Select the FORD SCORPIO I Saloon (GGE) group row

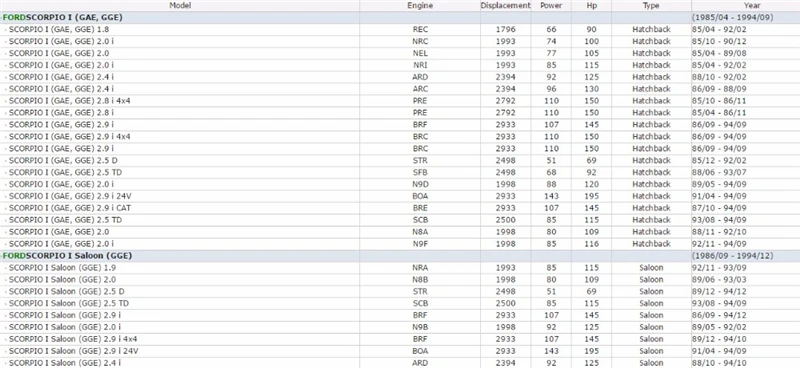pos(400,256)
